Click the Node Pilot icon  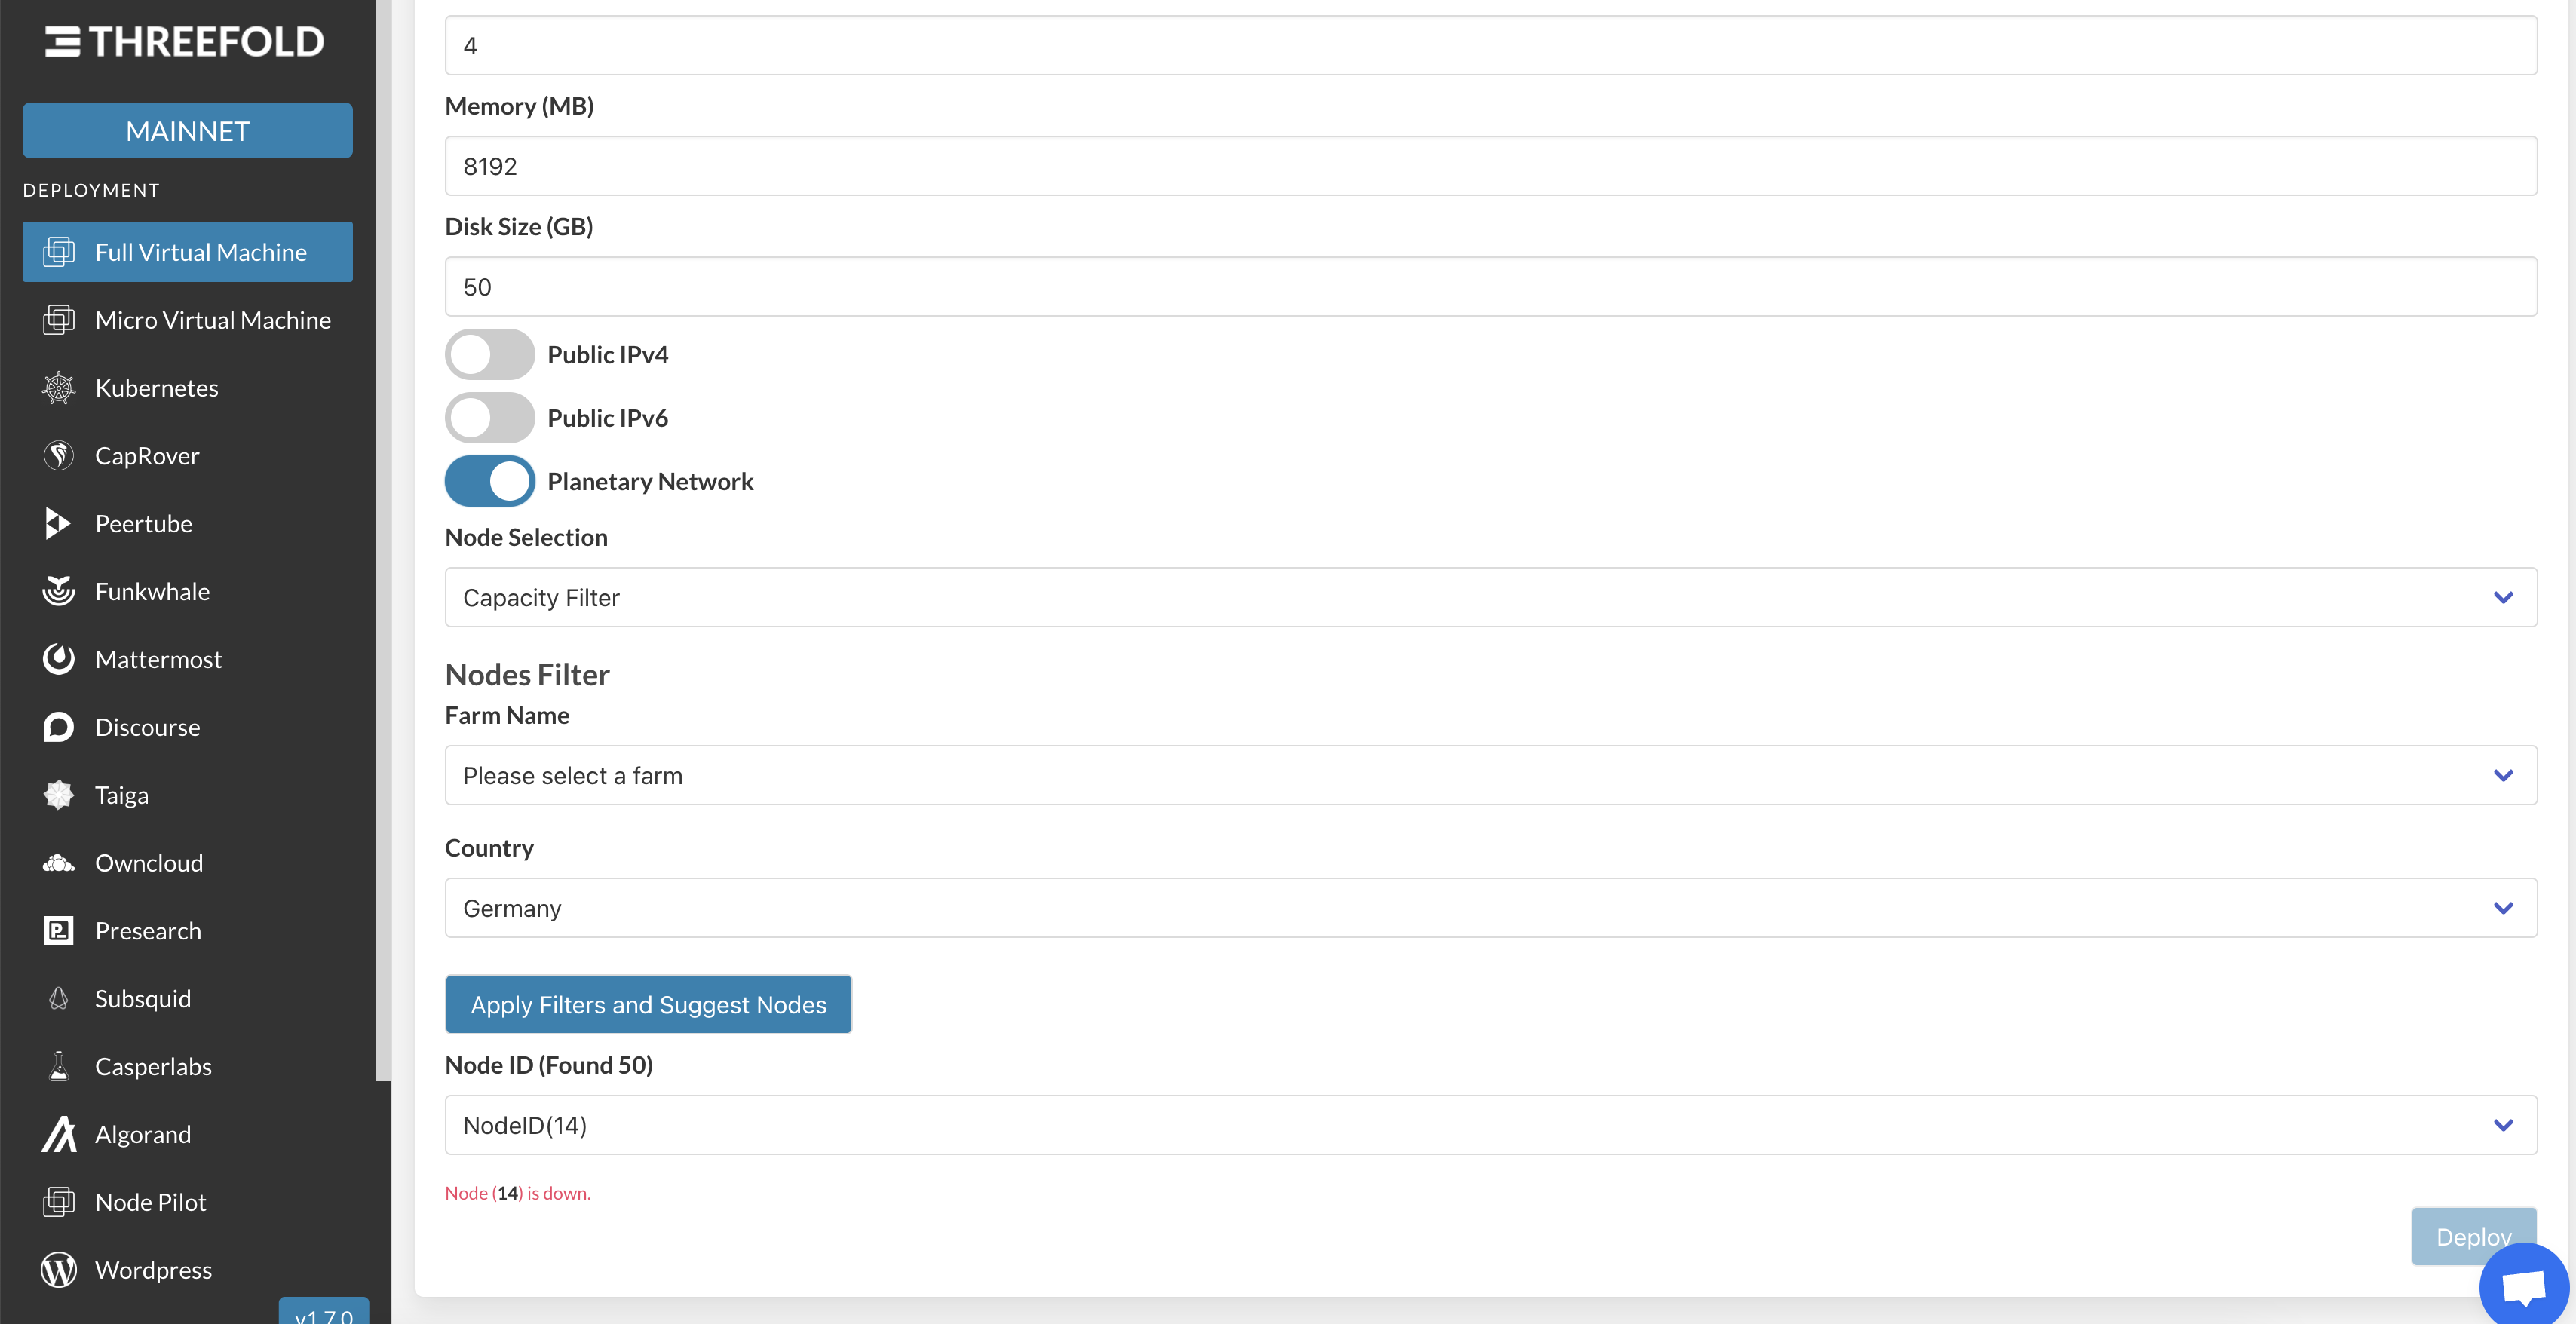[59, 1202]
